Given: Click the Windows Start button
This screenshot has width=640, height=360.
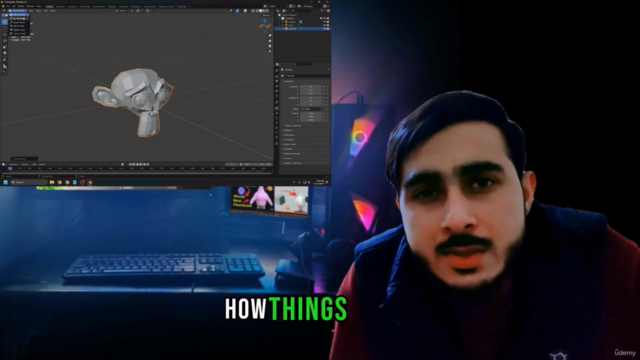Looking at the screenshot, I should coord(6,182).
